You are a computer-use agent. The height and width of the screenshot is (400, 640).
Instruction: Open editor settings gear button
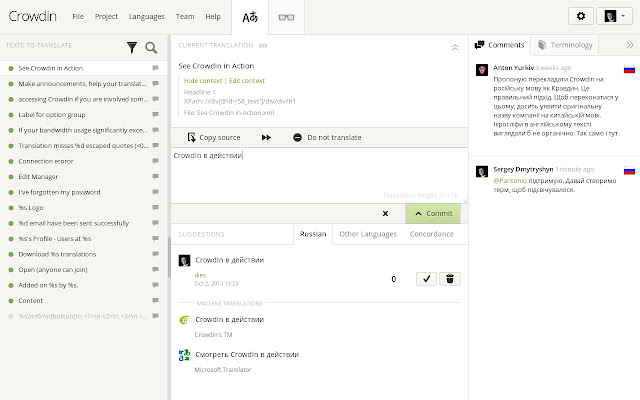point(580,16)
